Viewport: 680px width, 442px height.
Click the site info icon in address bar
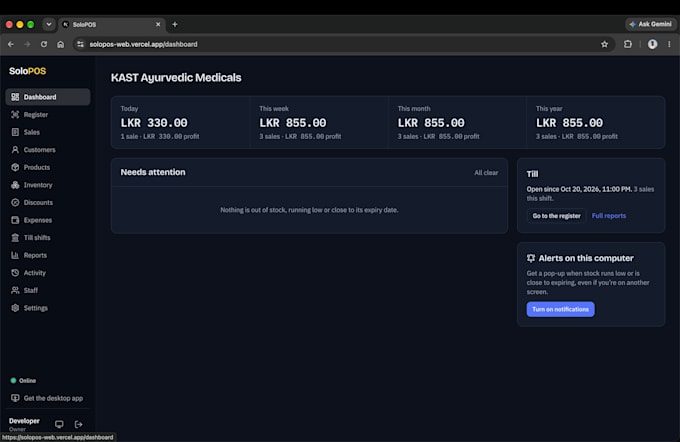tap(80, 44)
